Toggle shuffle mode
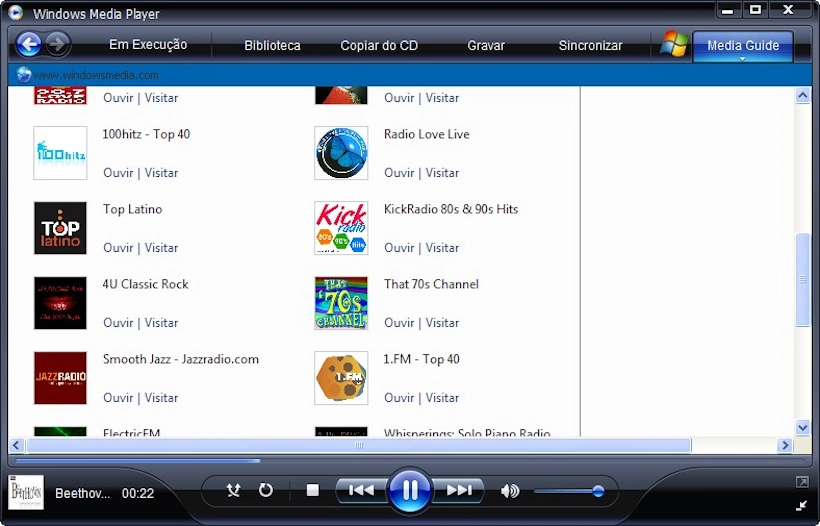This screenshot has width=820, height=526. (234, 490)
